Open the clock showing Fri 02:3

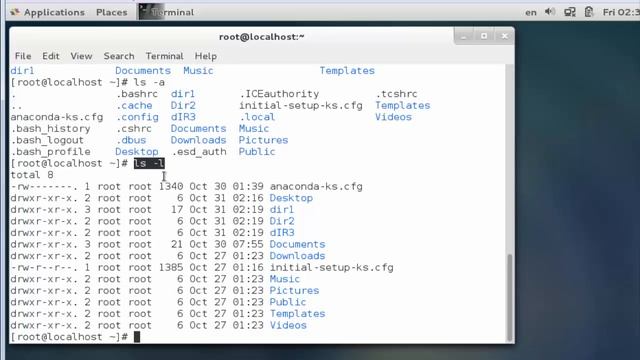621,12
